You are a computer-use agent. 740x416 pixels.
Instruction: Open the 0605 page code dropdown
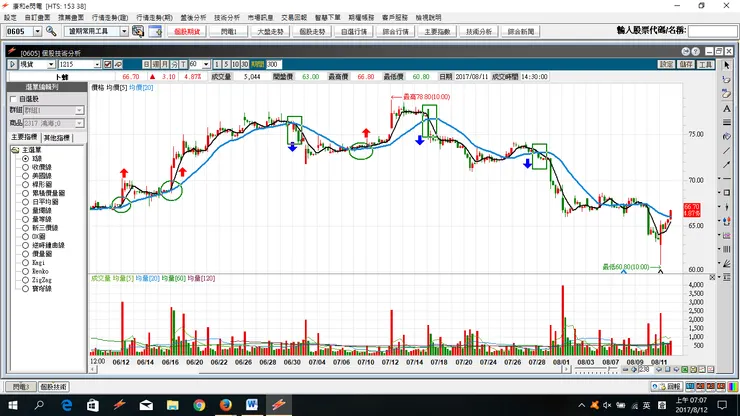[x=37, y=31]
